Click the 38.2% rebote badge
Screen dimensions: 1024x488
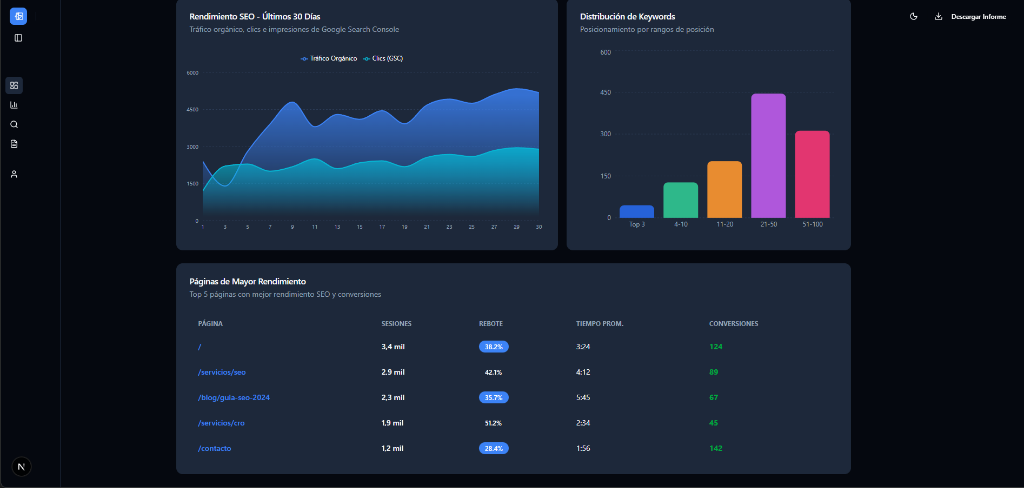coord(494,347)
